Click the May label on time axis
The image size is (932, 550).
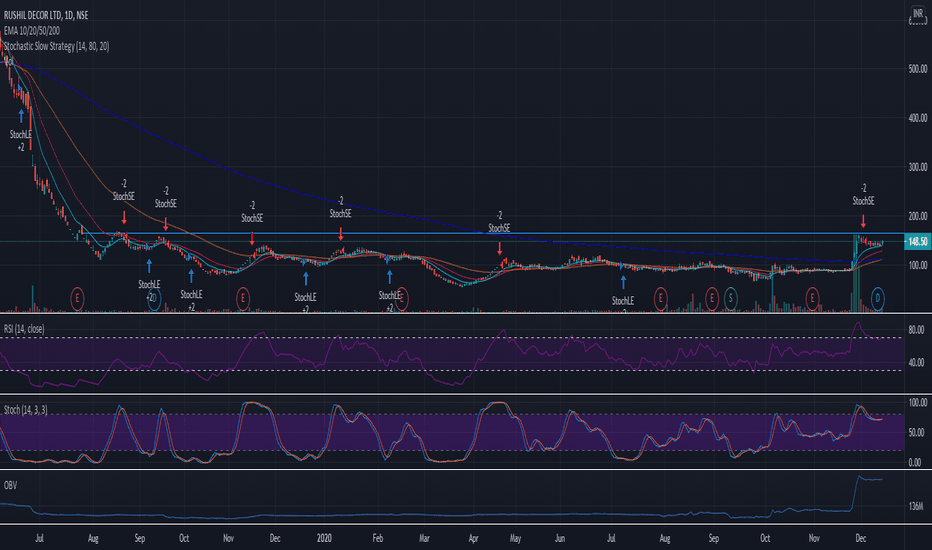pyautogui.click(x=515, y=538)
